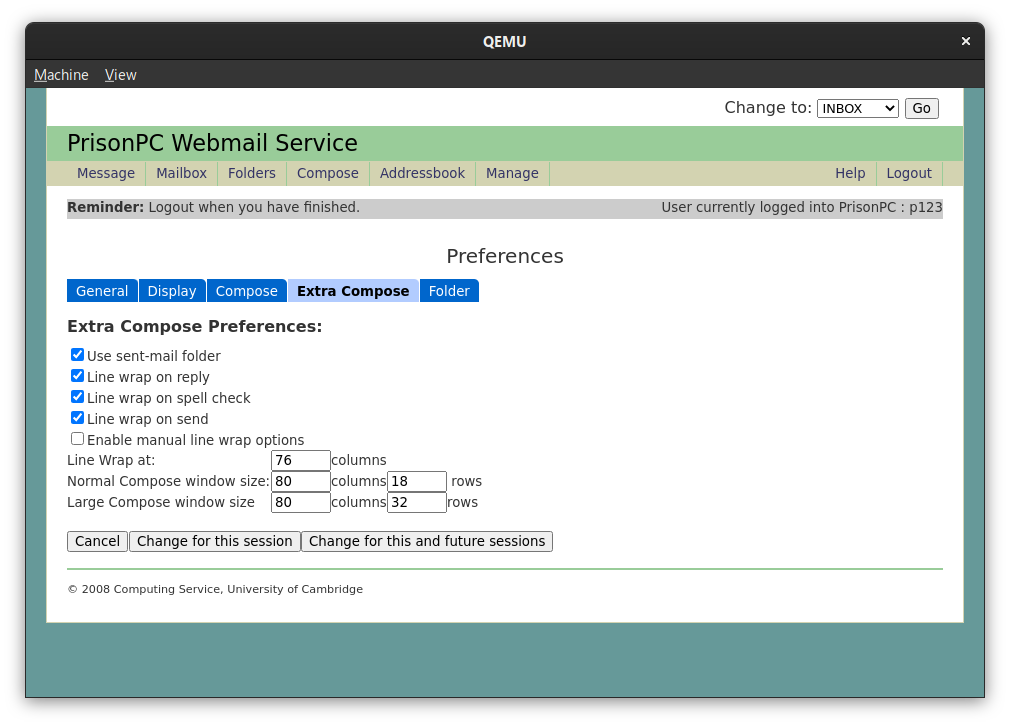
Task: Switch to the Display preferences tab
Action: [x=172, y=291]
